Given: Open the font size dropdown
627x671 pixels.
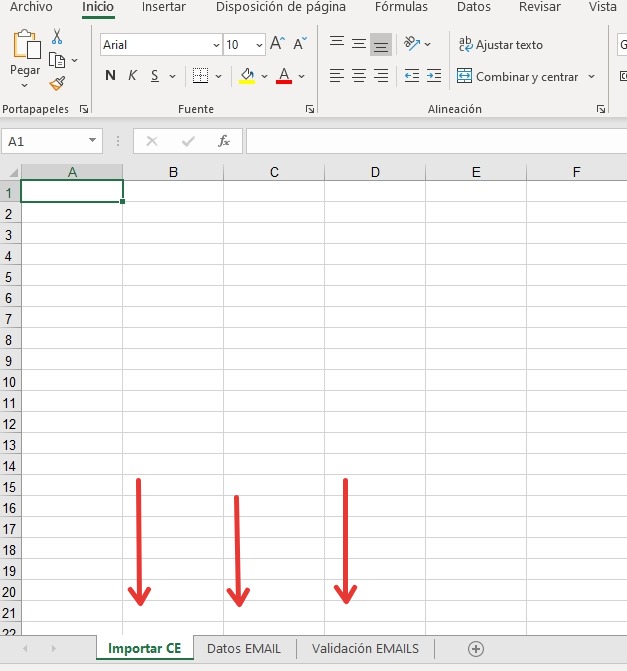Looking at the screenshot, I should [259, 45].
